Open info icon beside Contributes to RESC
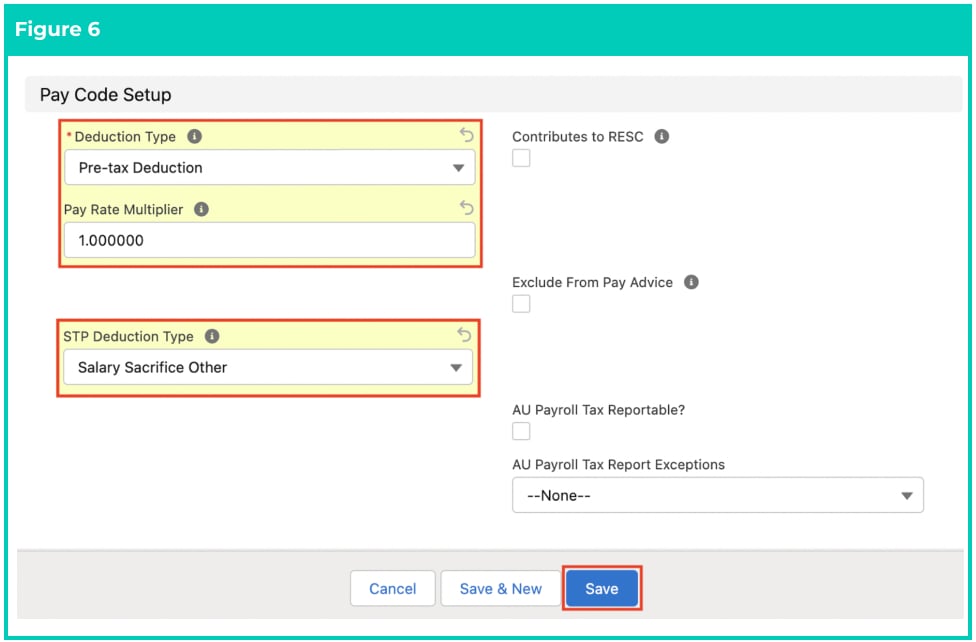976x642 pixels. point(662,136)
